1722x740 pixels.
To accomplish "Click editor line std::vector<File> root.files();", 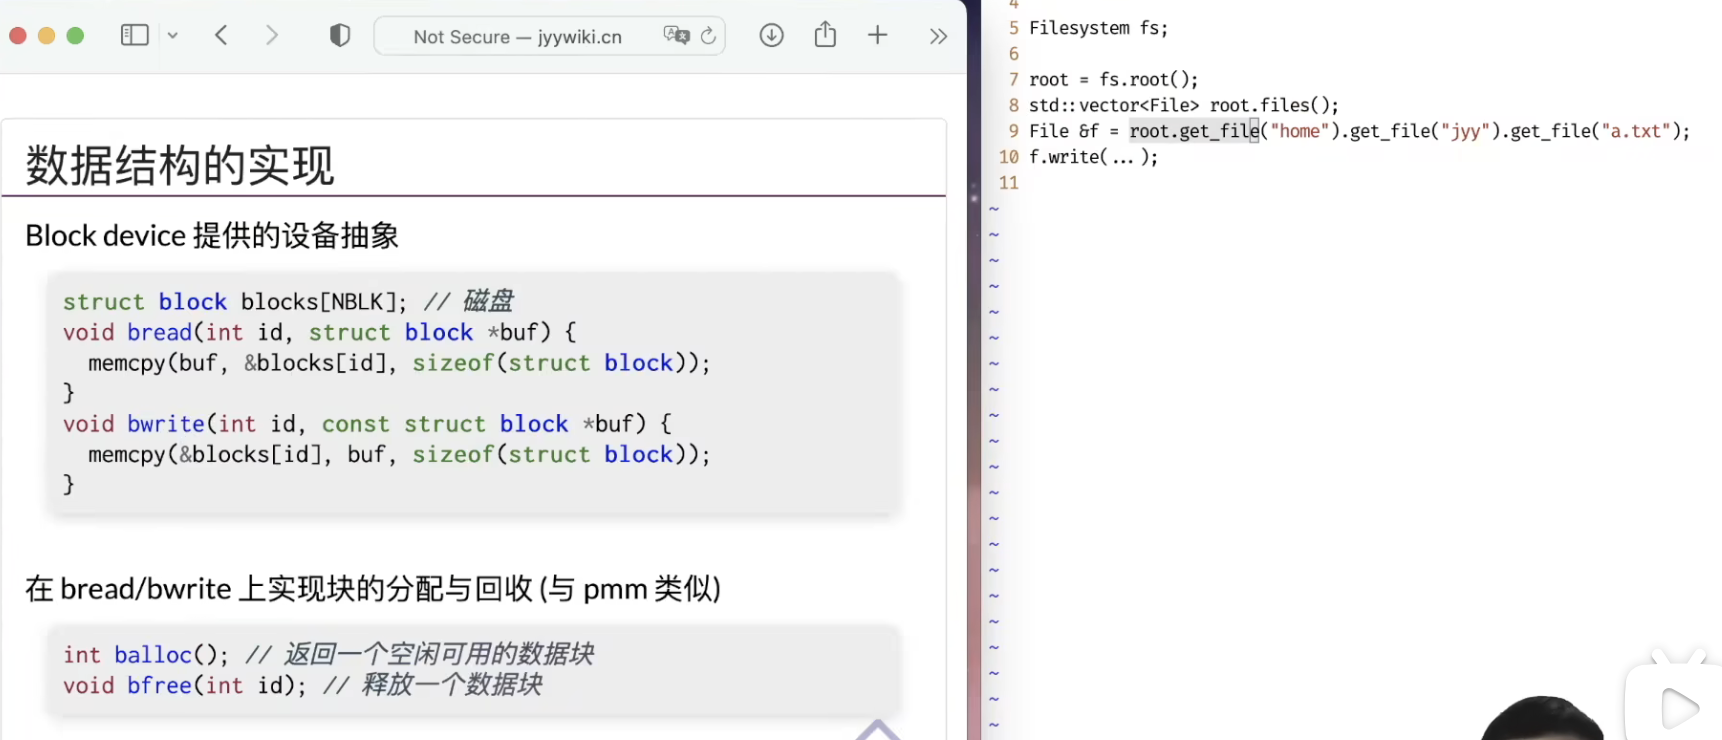I will (x=1184, y=106).
